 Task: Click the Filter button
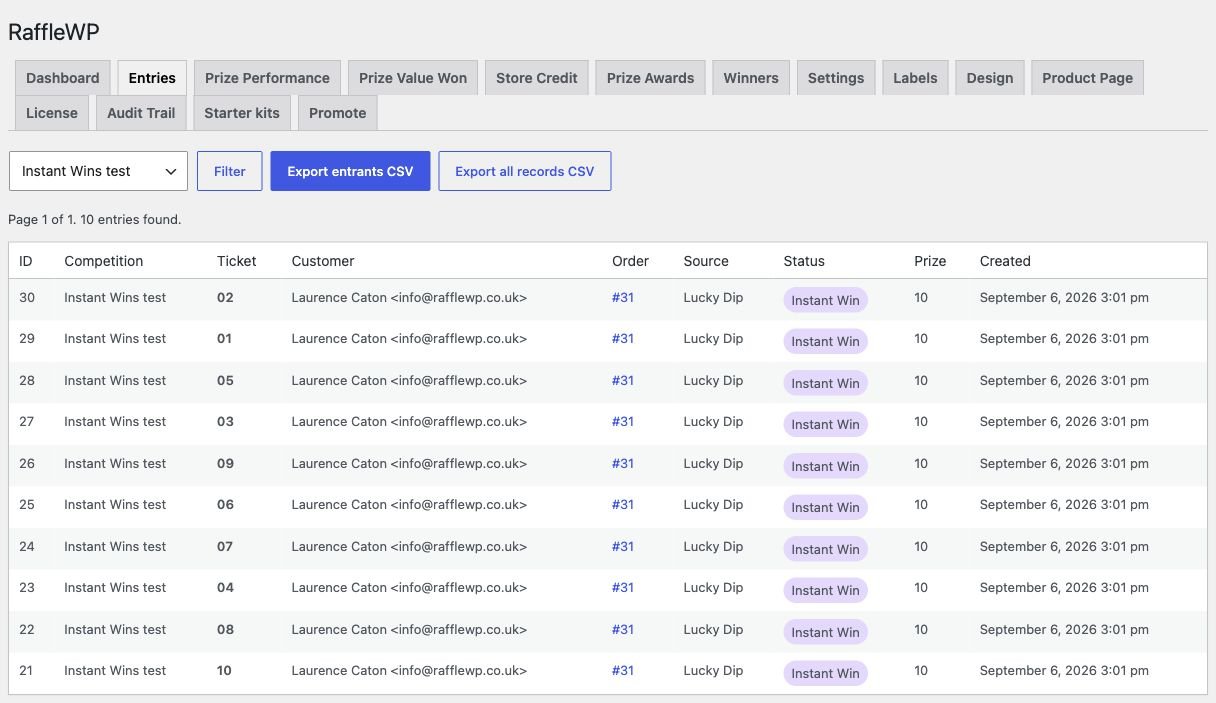[x=229, y=171]
